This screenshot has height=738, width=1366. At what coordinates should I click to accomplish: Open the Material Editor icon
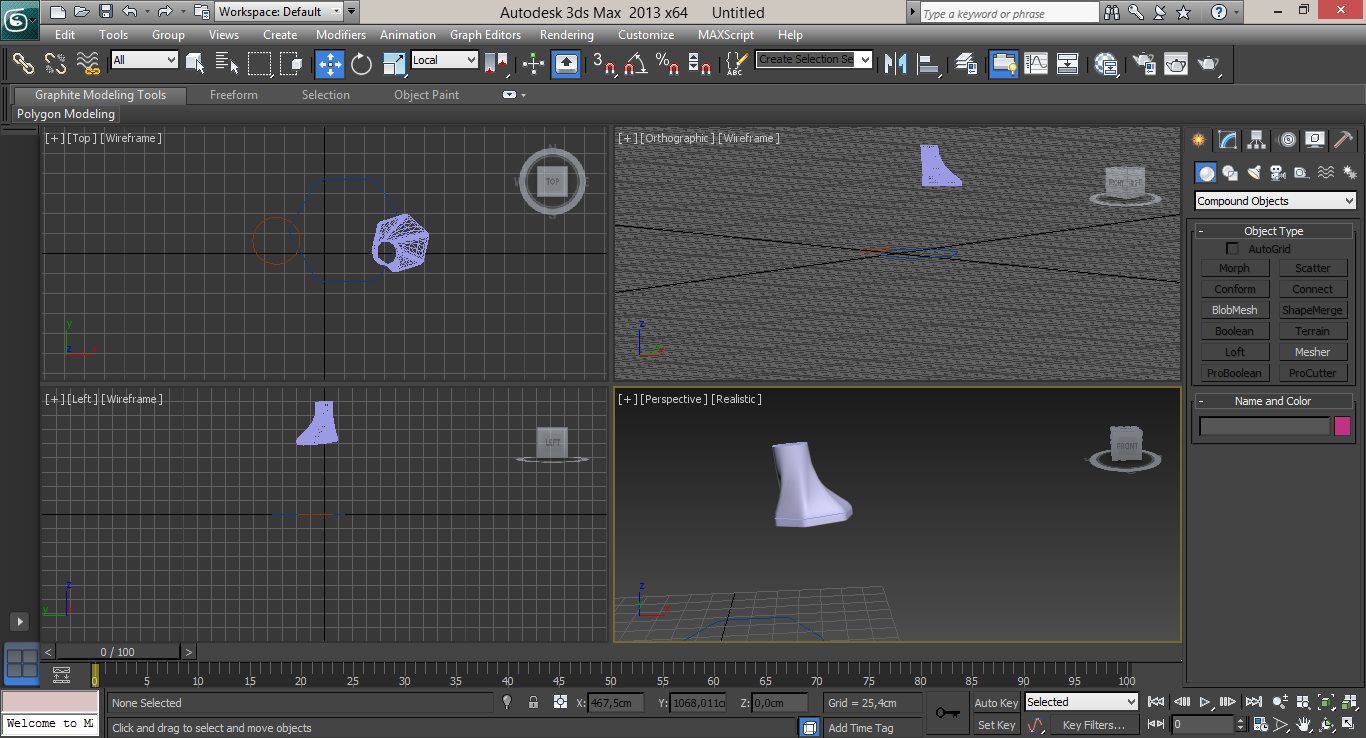1106,63
